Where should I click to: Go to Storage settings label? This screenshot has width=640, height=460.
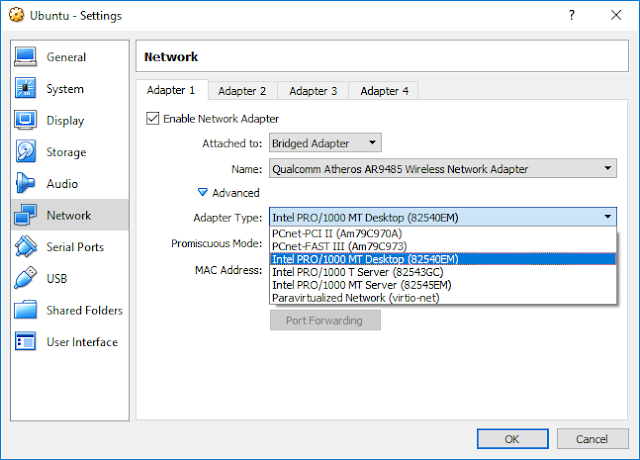[x=66, y=152]
